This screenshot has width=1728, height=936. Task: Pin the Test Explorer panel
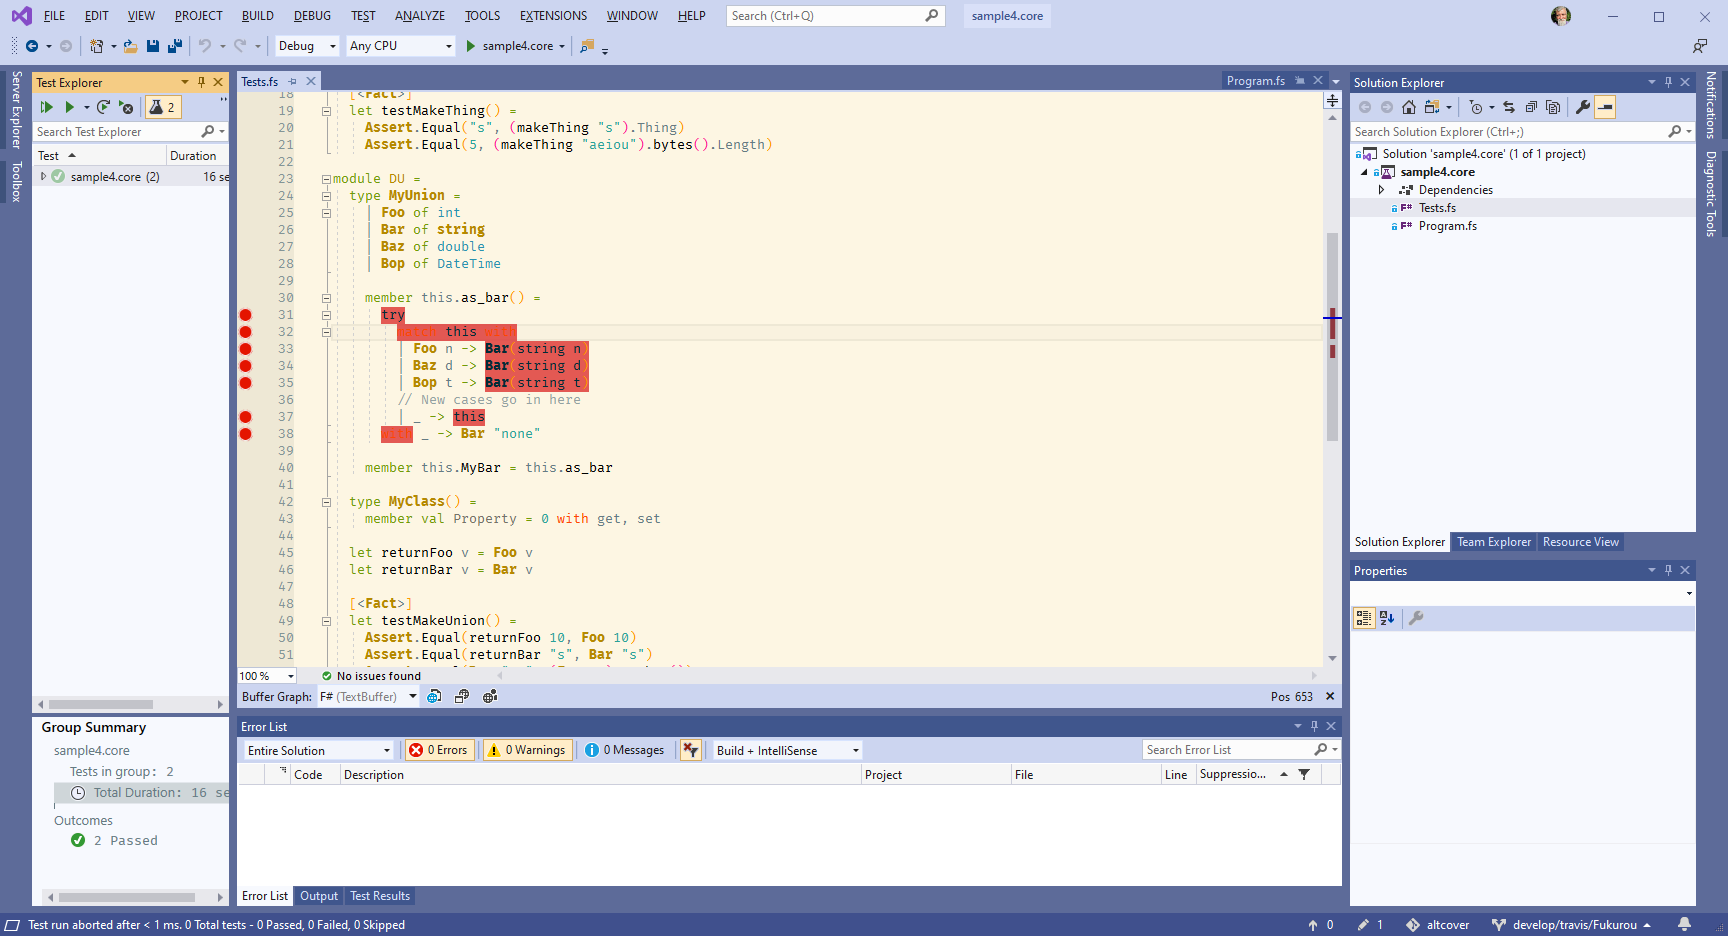[202, 82]
